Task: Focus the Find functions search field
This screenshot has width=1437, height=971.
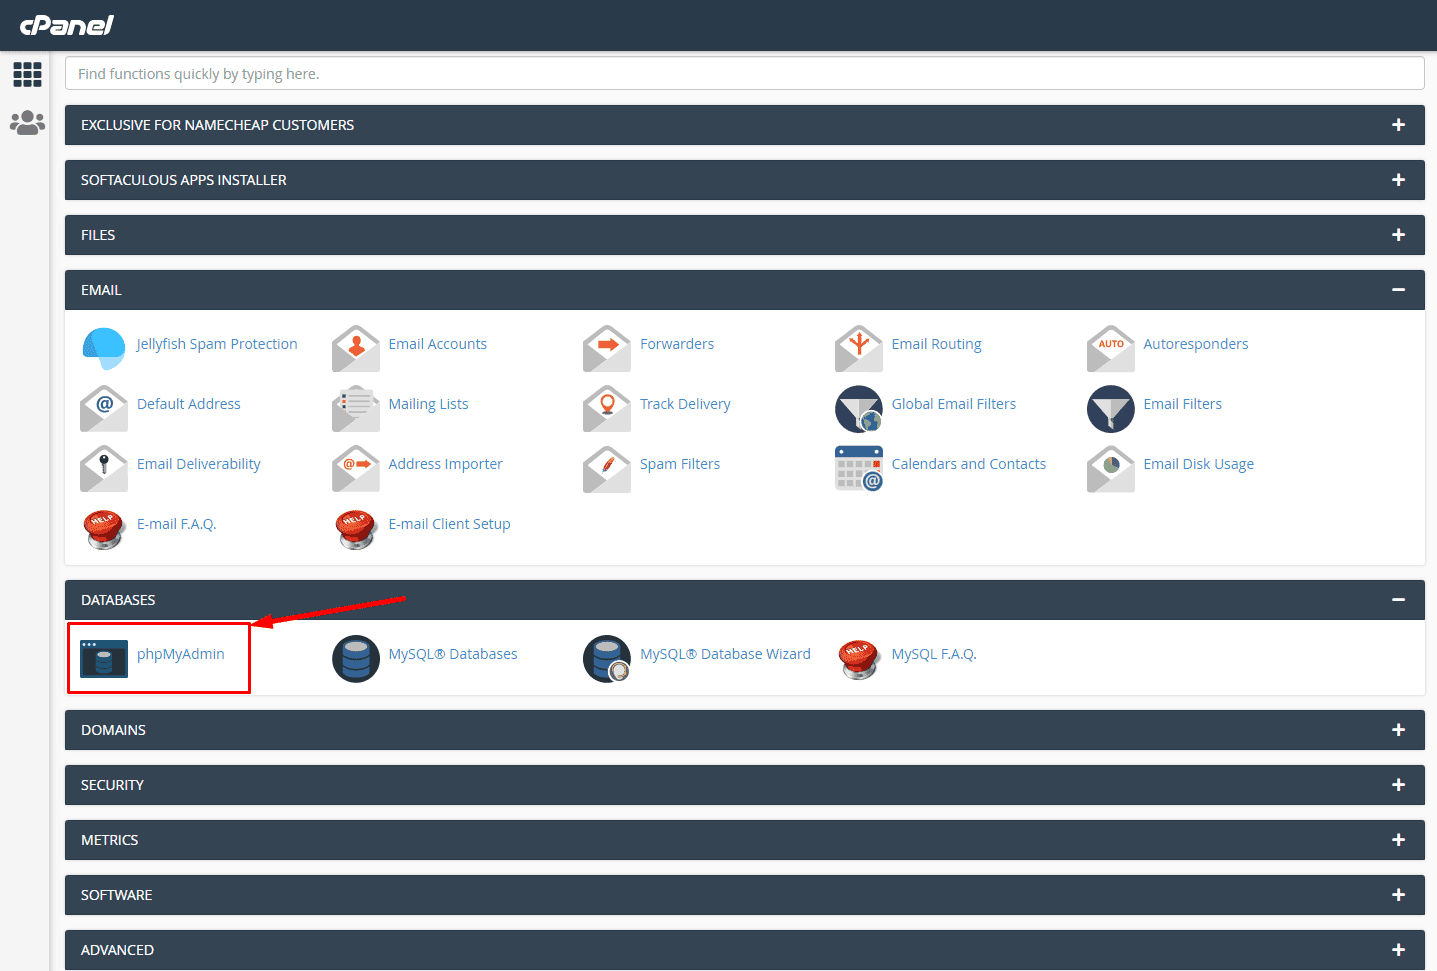Action: tap(744, 74)
